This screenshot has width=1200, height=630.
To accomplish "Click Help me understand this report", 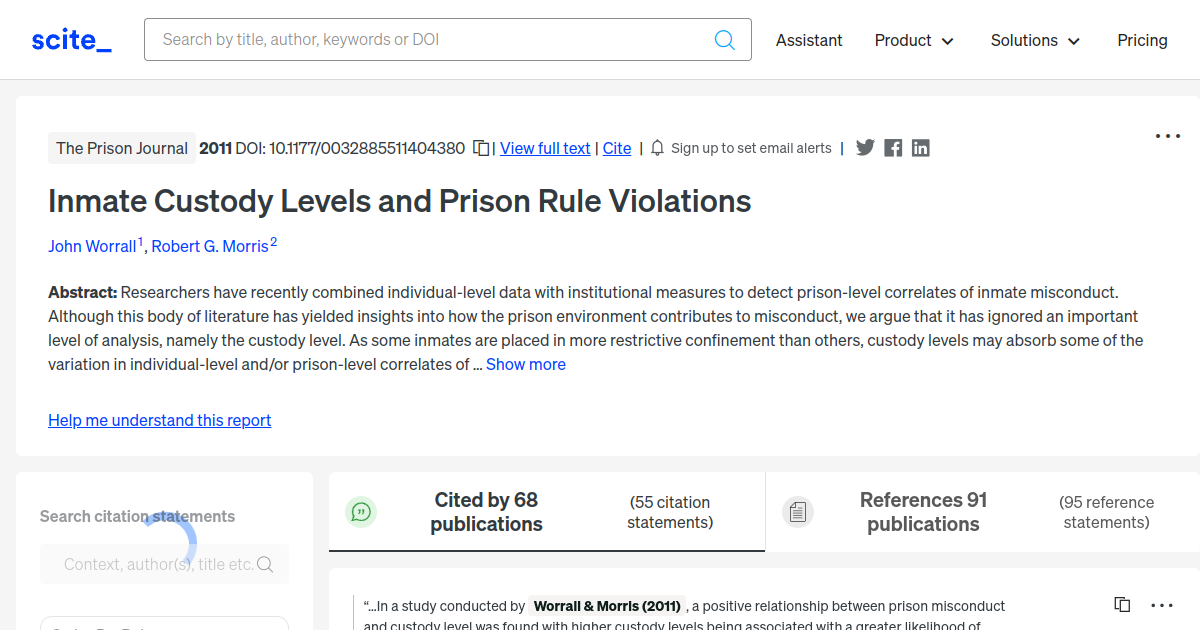I will pos(160,420).
